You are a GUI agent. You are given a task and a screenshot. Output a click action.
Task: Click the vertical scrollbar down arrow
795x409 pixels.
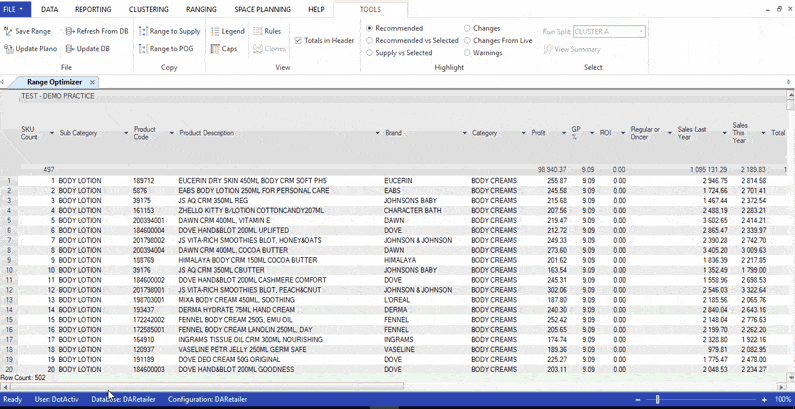(x=789, y=377)
